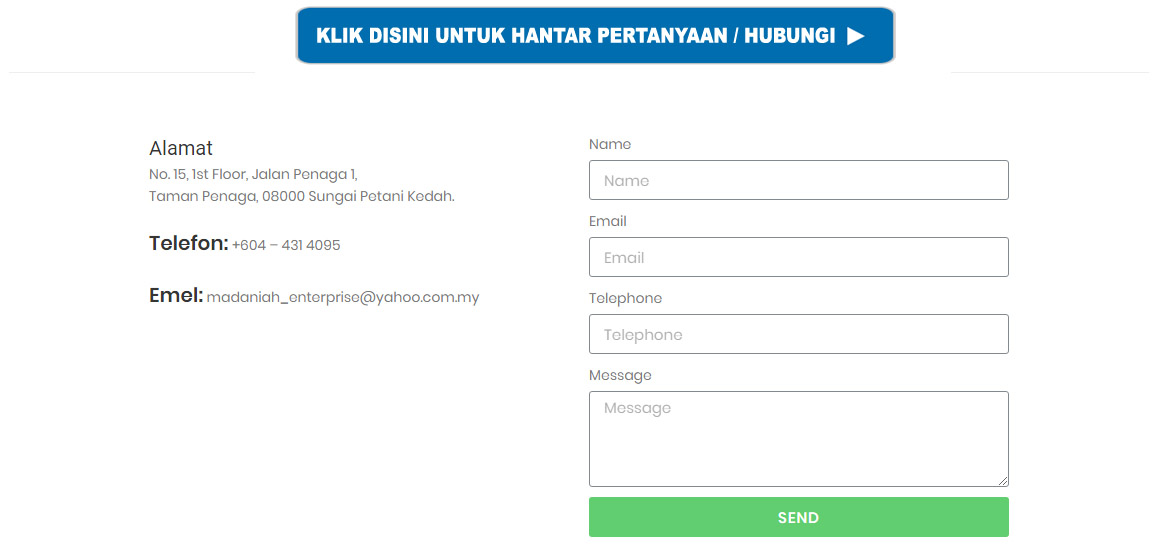Click the Message field label

tap(620, 375)
